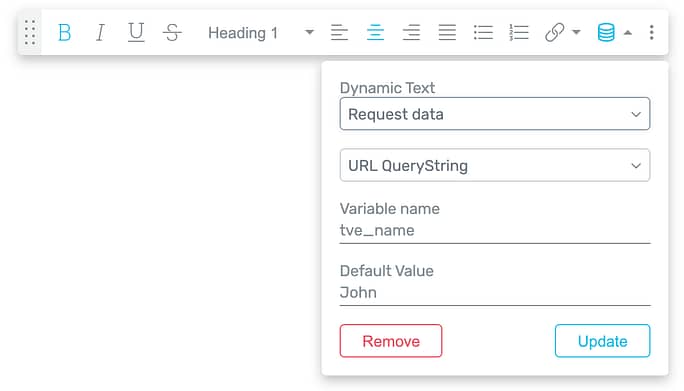Screen dimensions: 684x391
Task: Expand the link options arrow
Action: click(x=576, y=32)
